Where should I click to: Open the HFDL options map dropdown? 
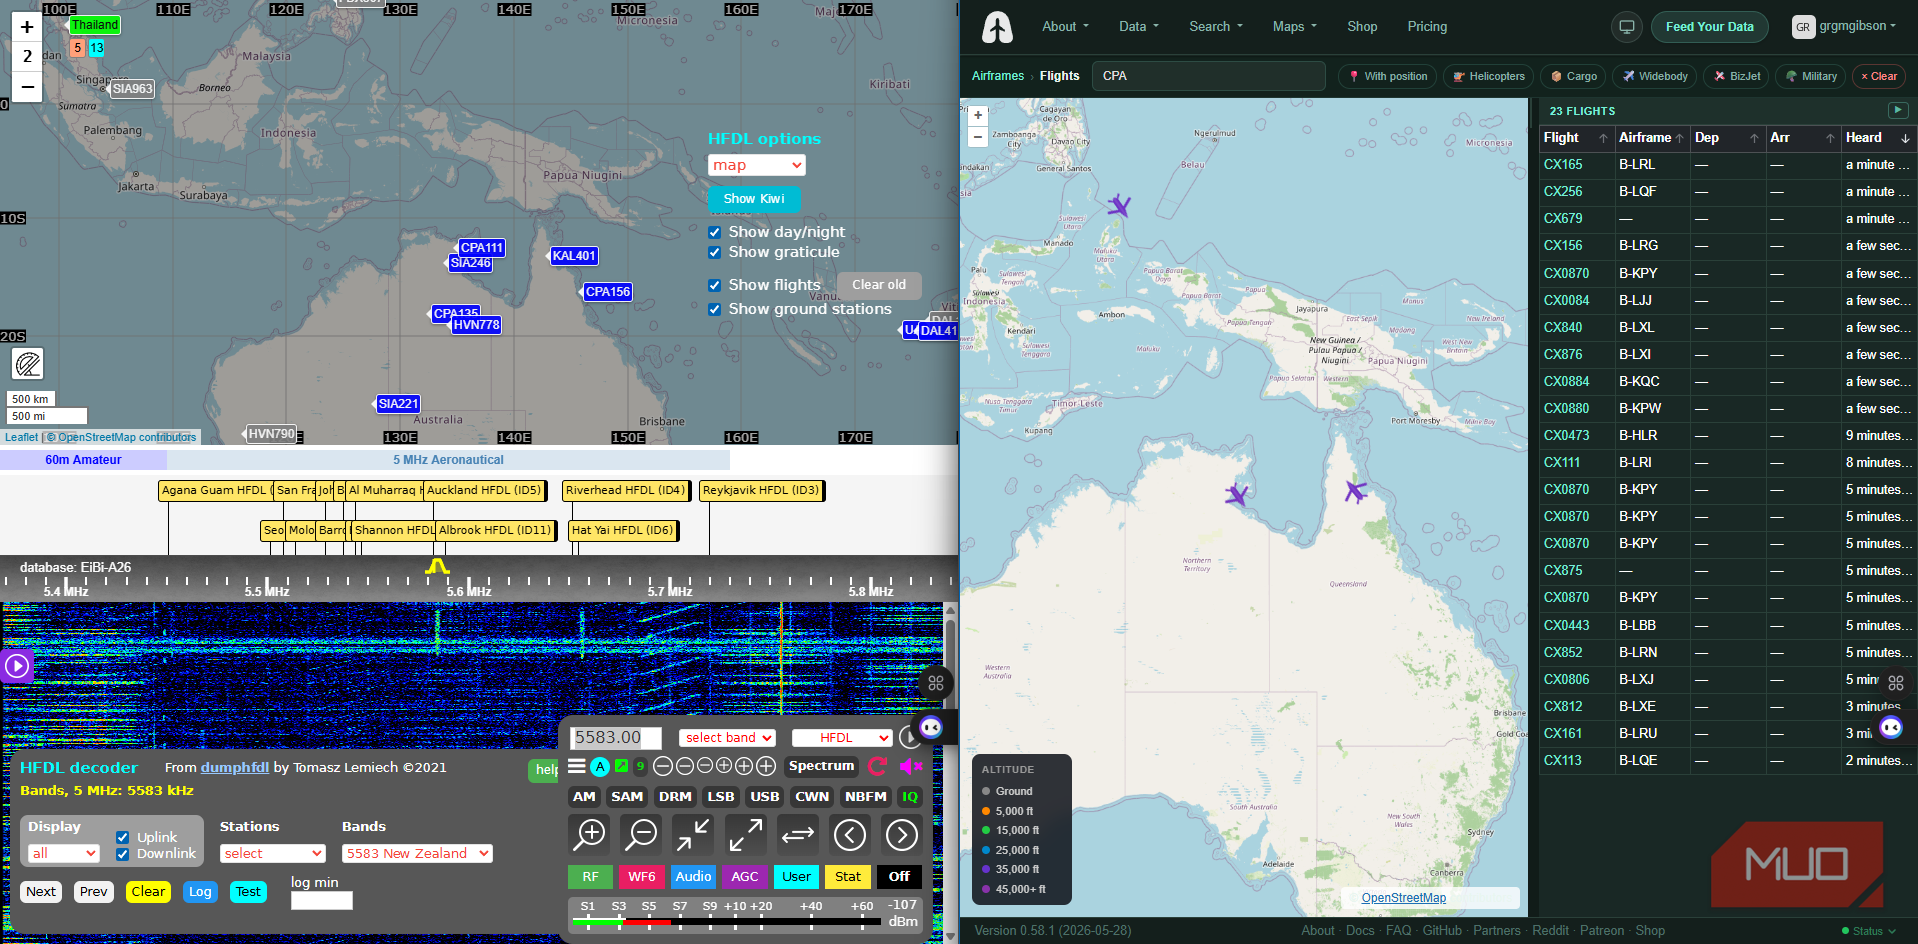pyautogui.click(x=757, y=165)
